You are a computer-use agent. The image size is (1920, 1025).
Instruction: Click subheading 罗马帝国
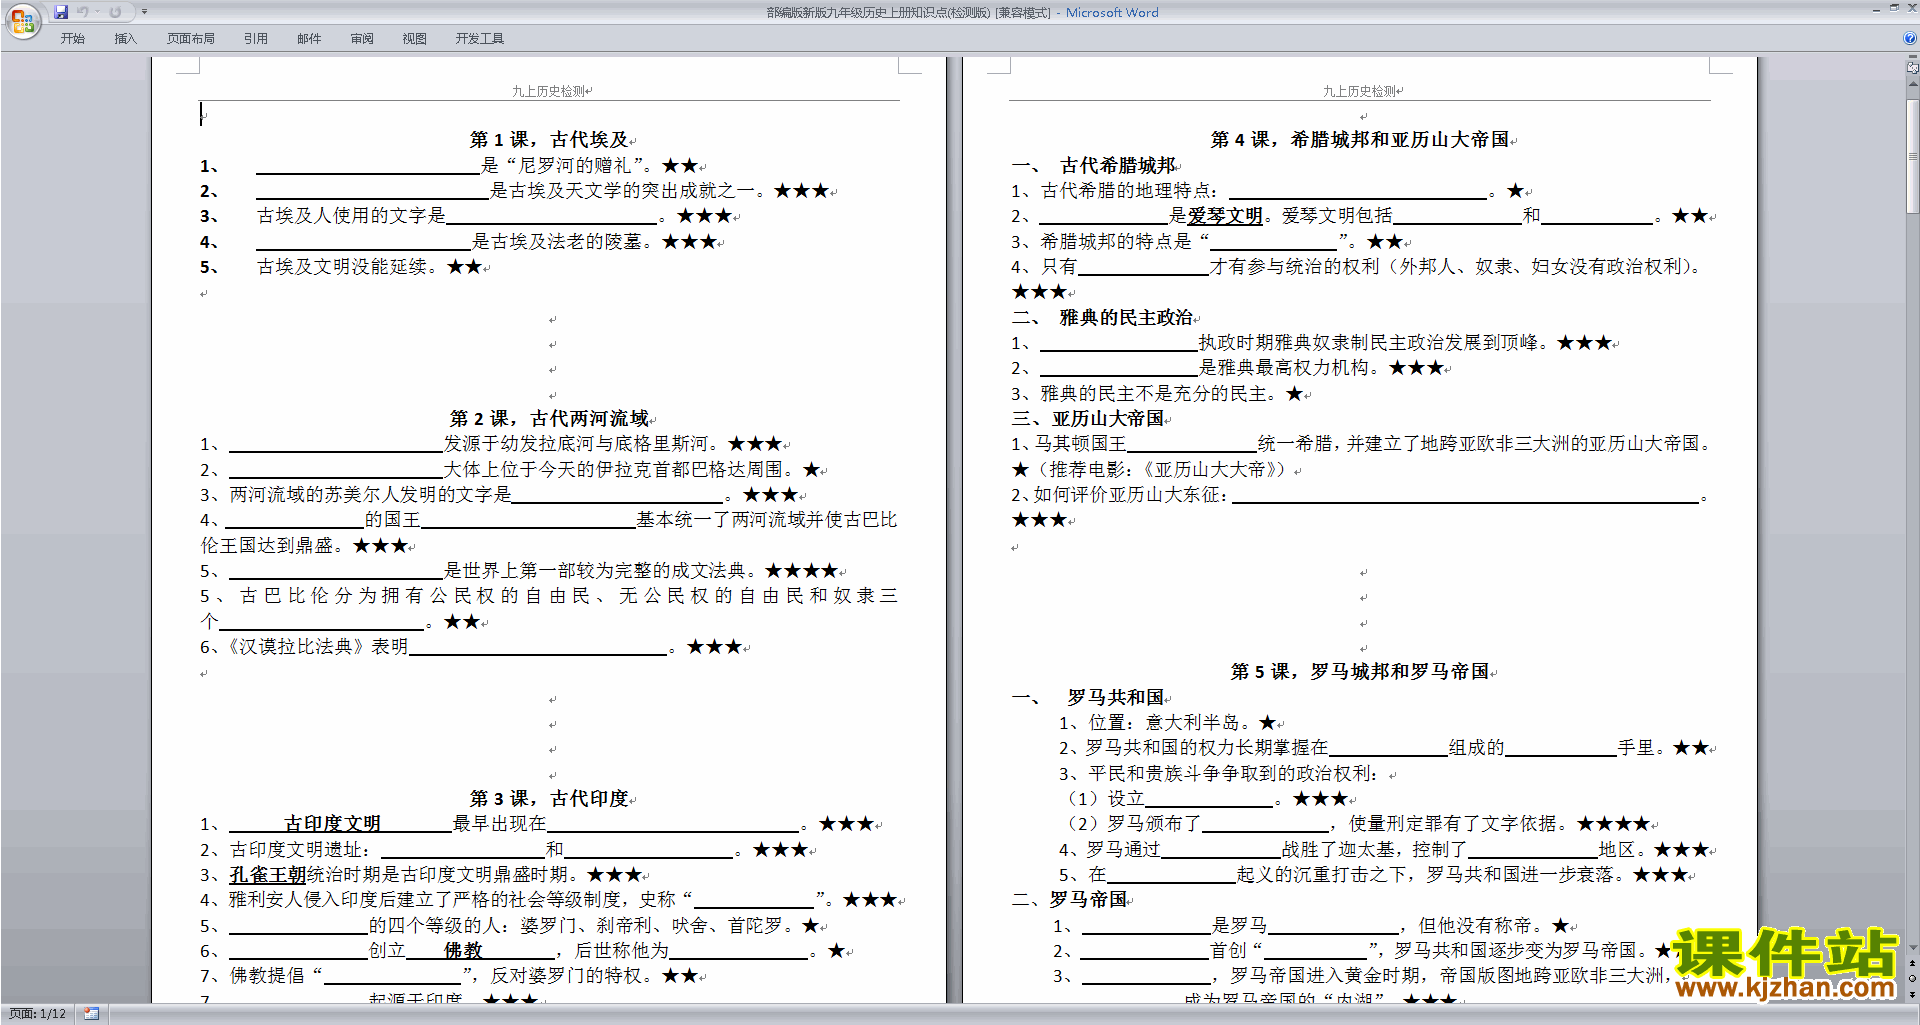tap(1088, 899)
